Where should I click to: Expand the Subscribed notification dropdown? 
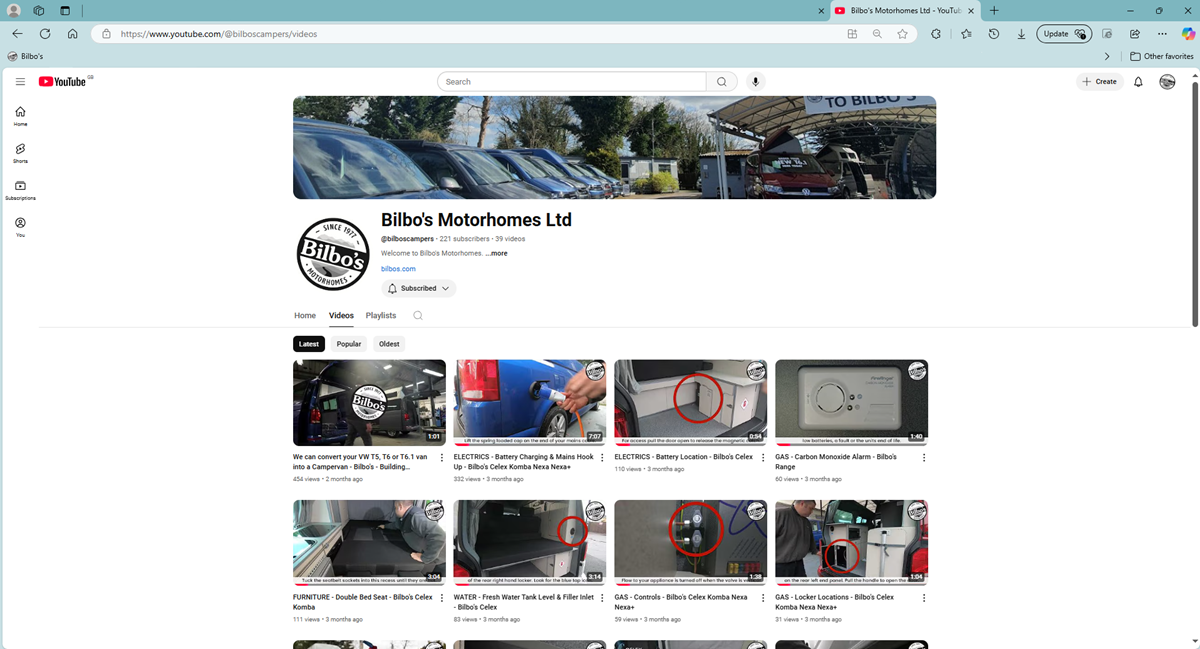pos(418,288)
